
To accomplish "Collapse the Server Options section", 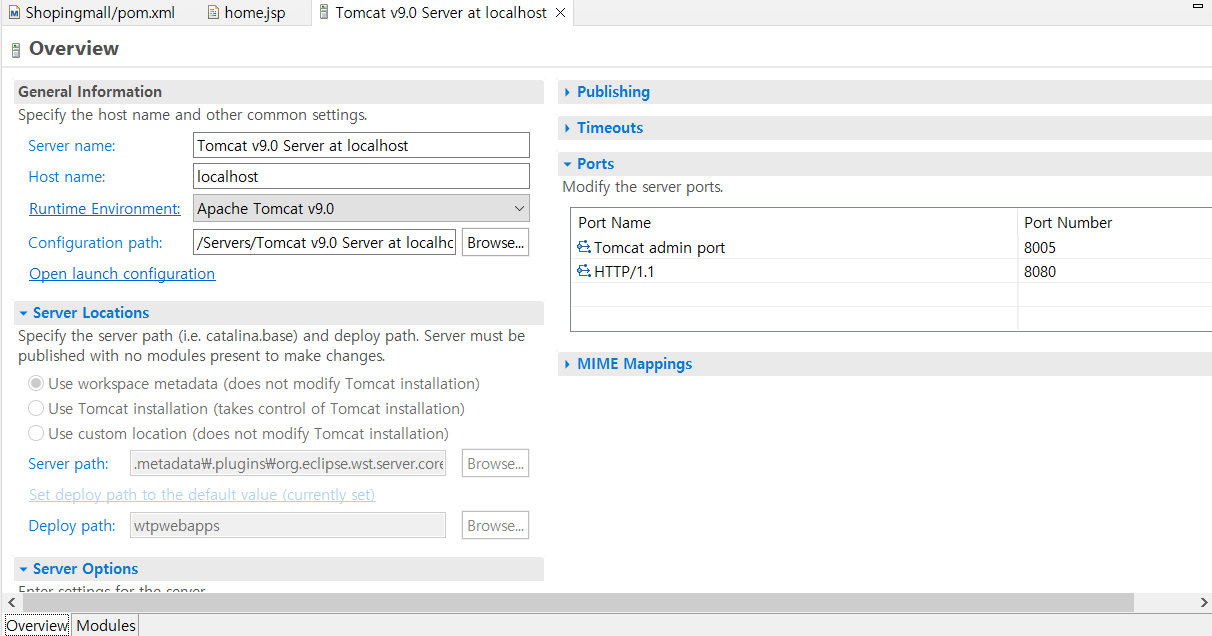I will coord(23,569).
